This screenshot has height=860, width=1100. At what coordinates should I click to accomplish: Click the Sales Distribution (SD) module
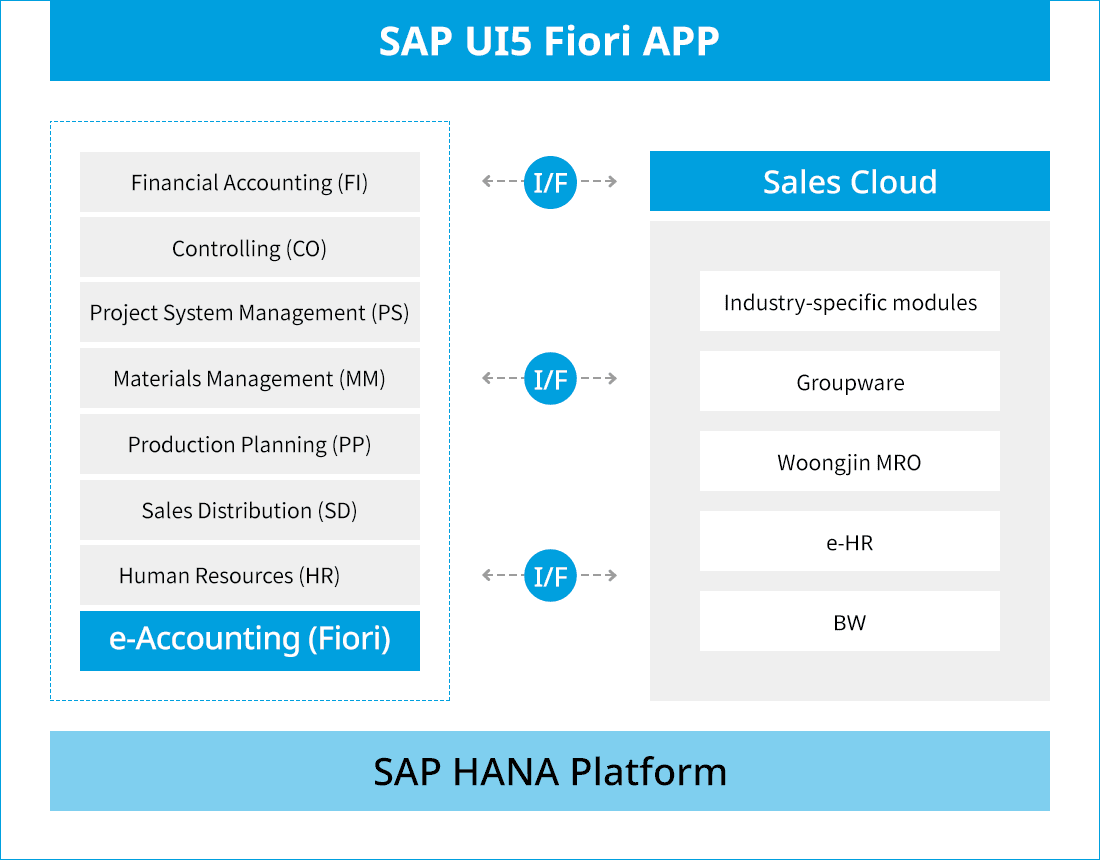click(250, 510)
